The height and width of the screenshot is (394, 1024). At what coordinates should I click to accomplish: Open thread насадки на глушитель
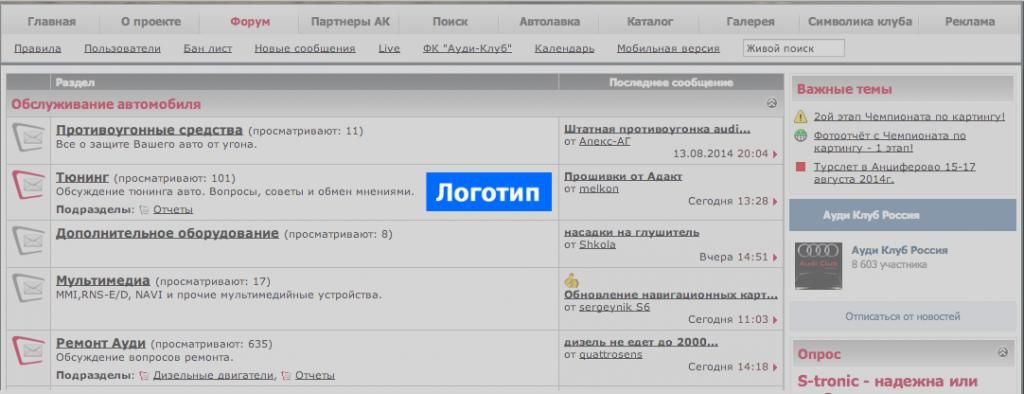(x=632, y=232)
